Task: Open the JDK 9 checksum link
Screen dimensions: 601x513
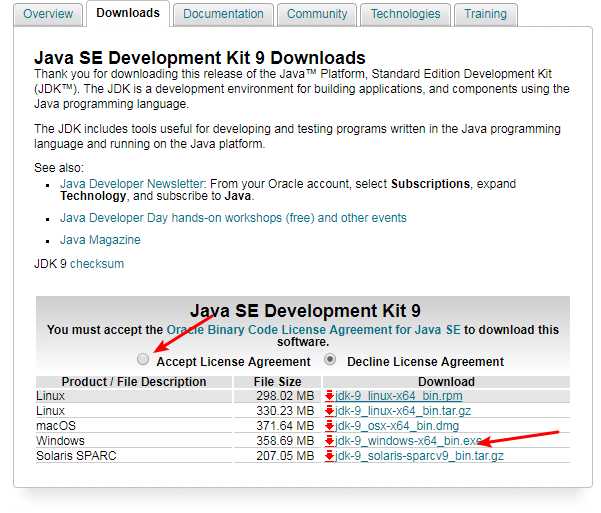Action: point(97,264)
